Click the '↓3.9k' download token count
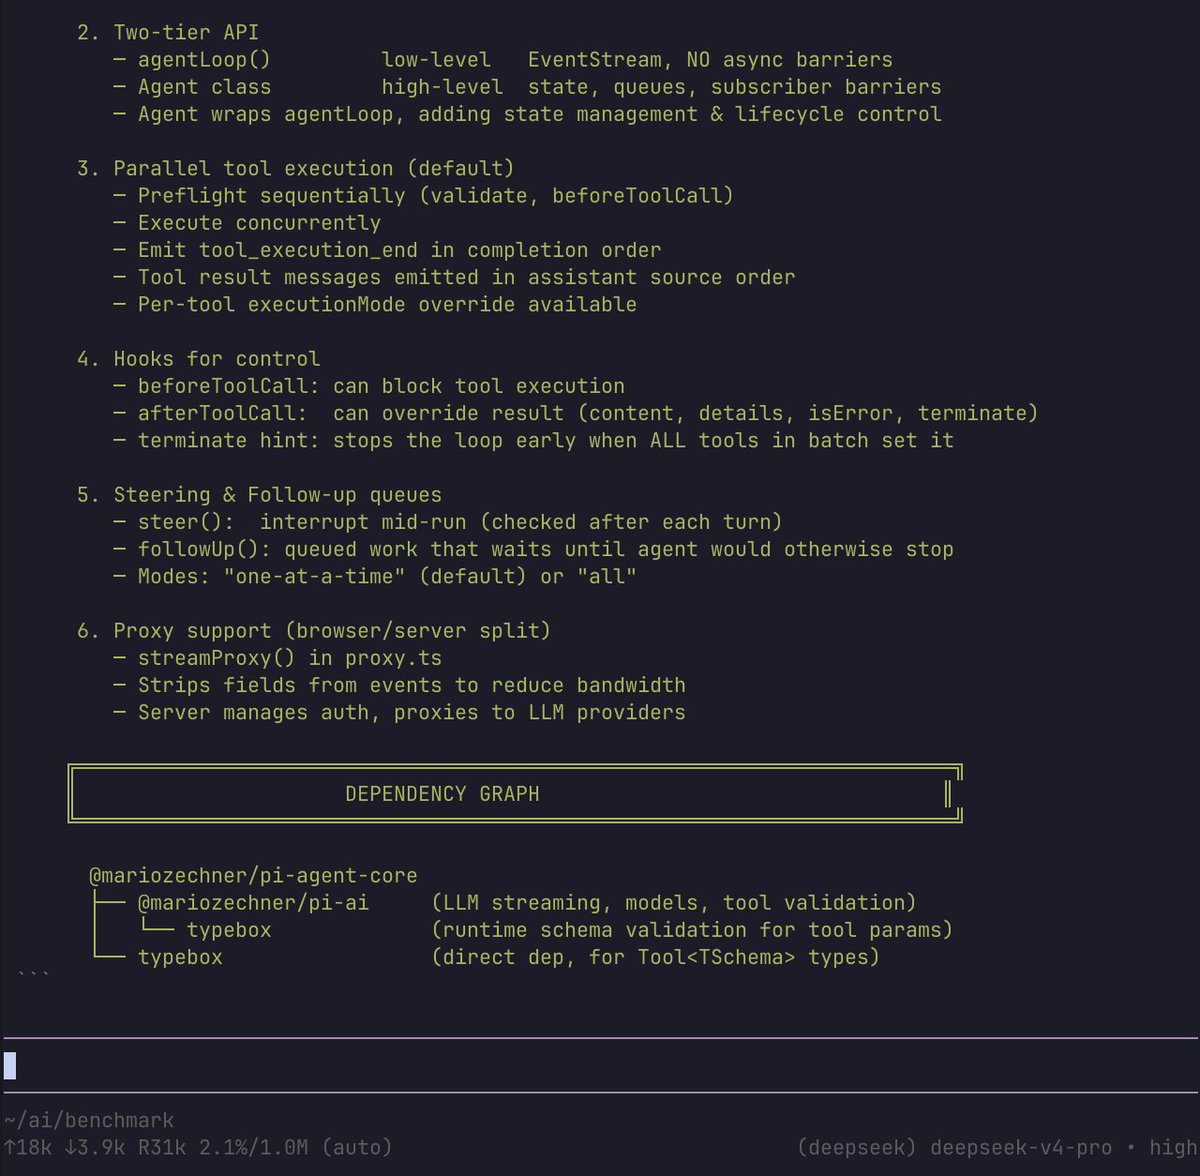This screenshot has height=1176, width=1200. 95,1147
